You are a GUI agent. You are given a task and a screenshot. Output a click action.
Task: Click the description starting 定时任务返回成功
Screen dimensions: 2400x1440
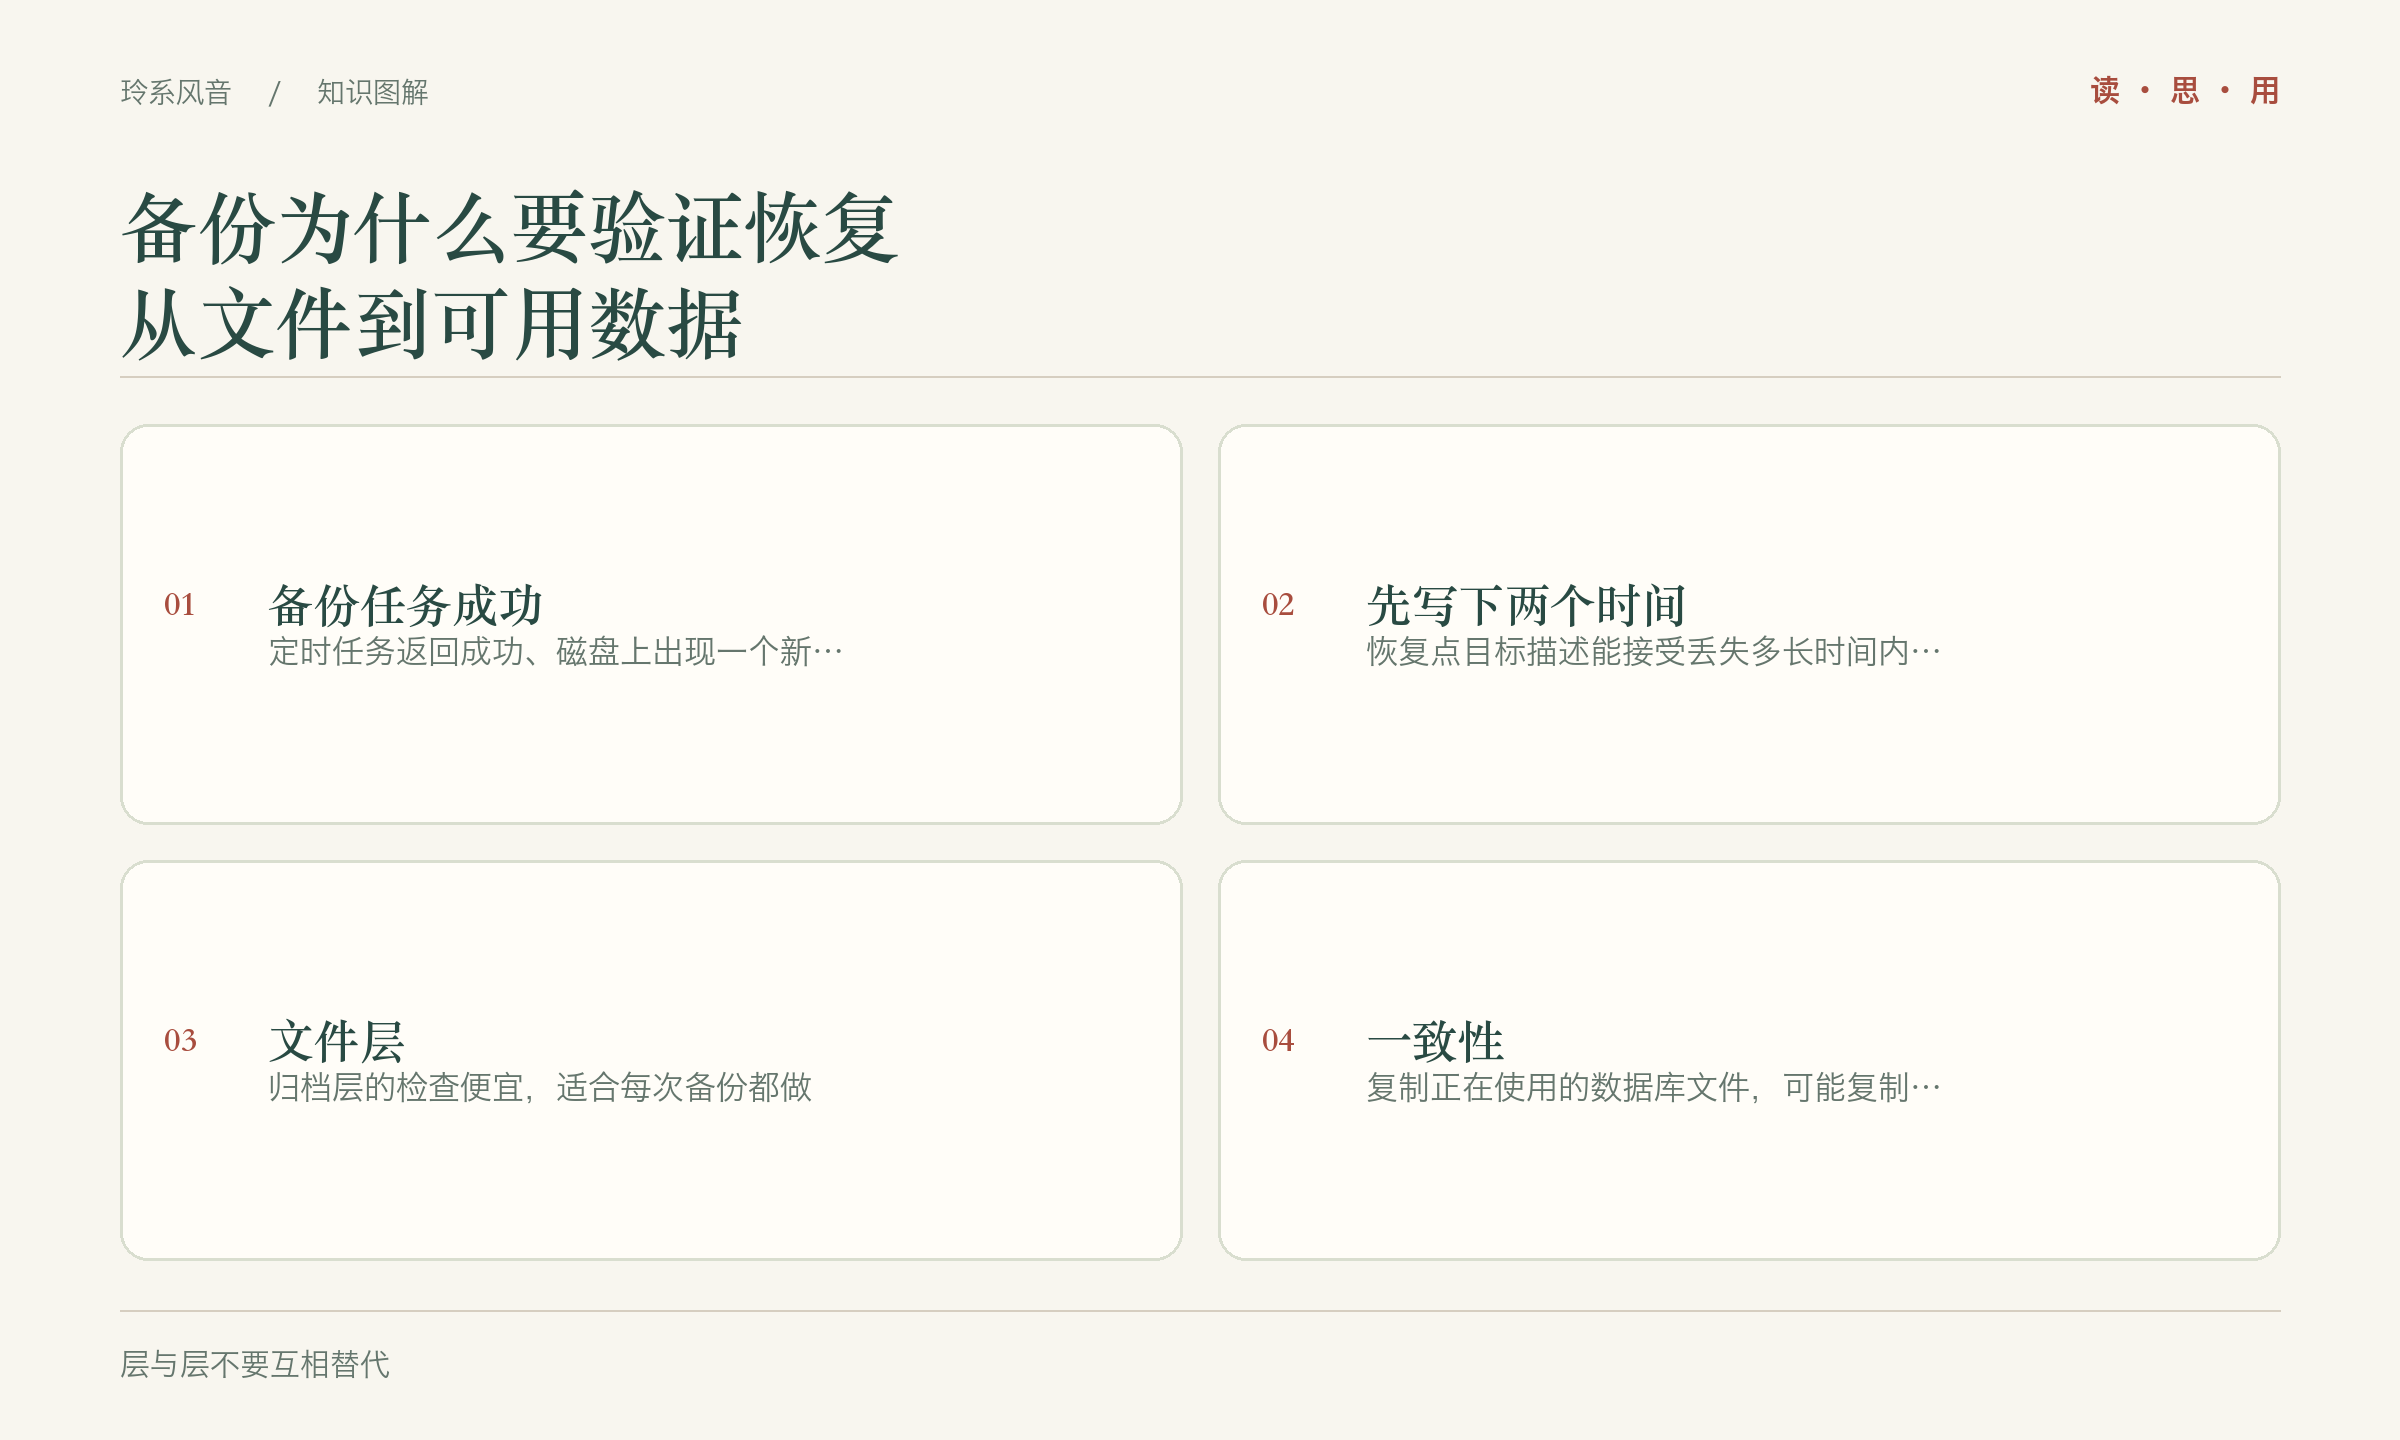[x=556, y=652]
